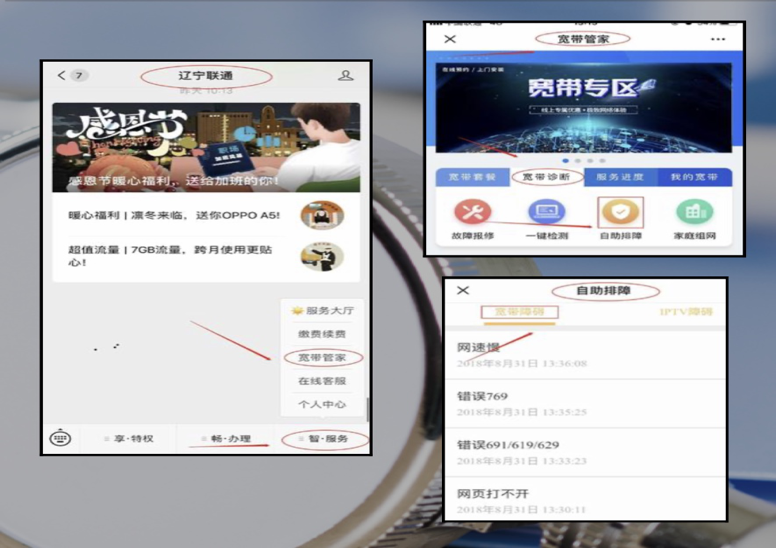
Task: Close the 宽带管家 page
Action: [450, 39]
